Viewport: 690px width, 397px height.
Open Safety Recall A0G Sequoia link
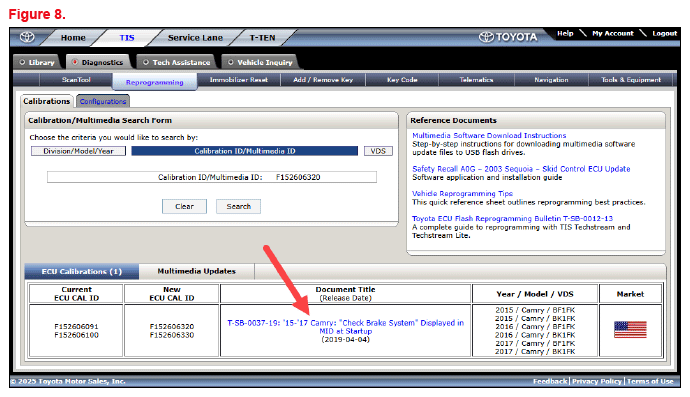click(521, 169)
